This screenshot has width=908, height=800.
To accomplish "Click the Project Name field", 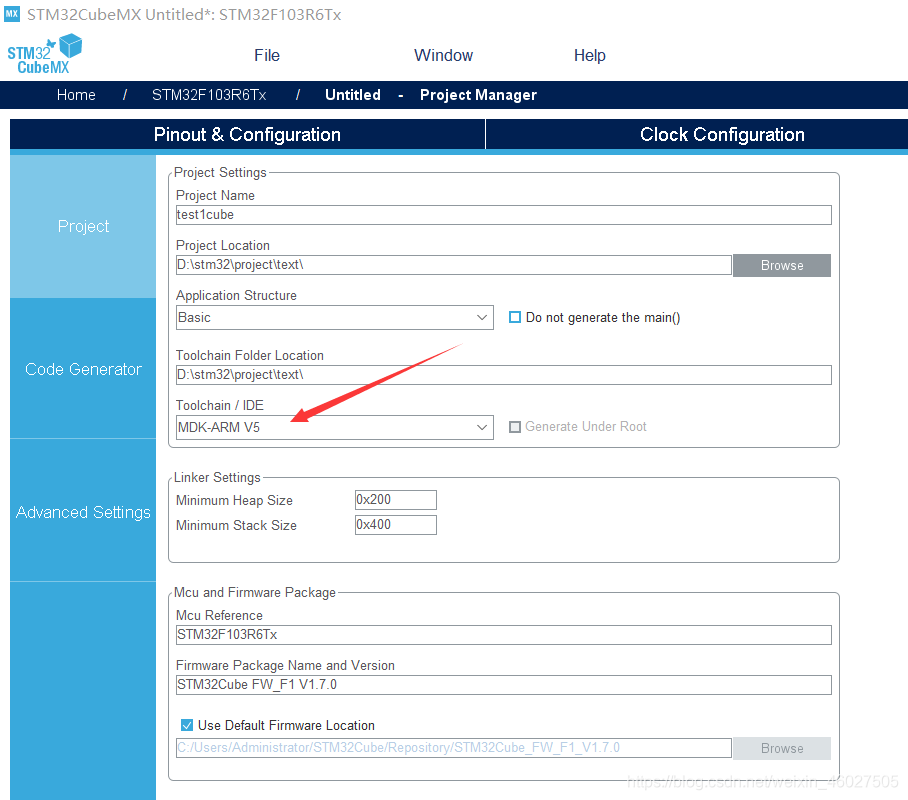I will click(503, 215).
